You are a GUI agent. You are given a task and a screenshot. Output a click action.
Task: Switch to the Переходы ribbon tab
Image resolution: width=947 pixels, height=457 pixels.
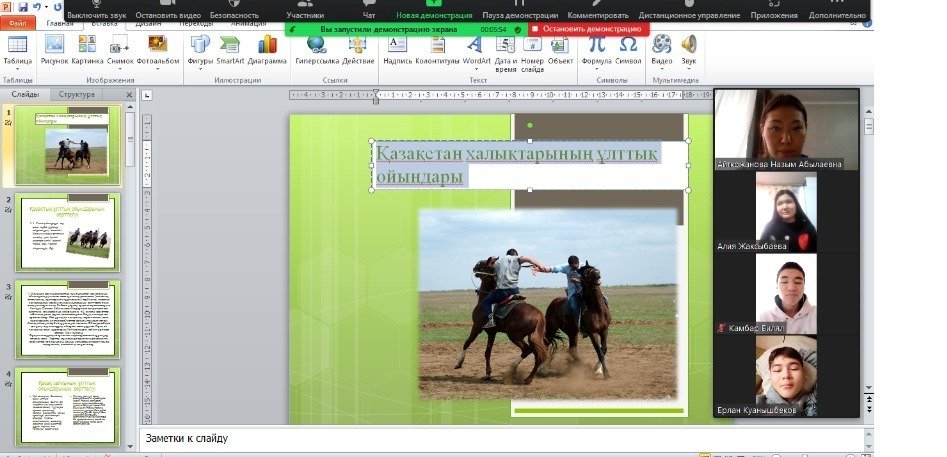pyautogui.click(x=196, y=24)
